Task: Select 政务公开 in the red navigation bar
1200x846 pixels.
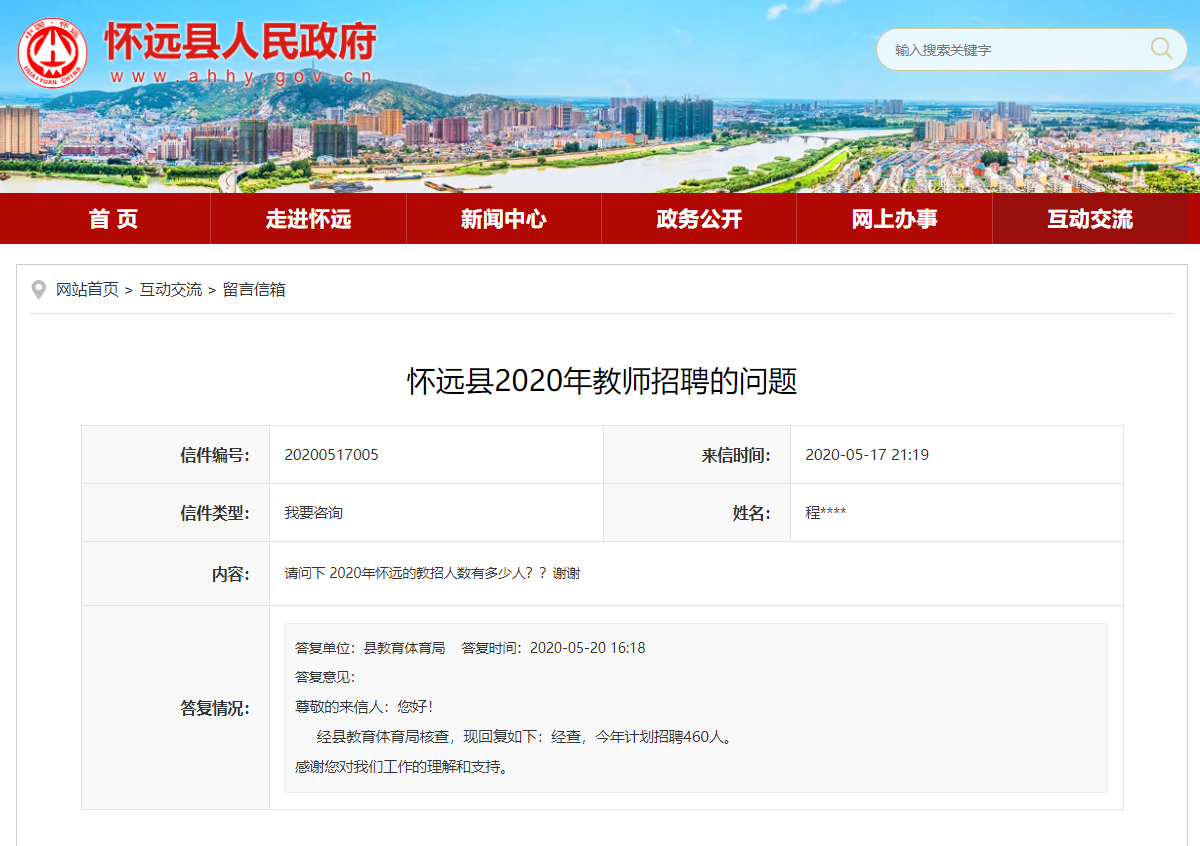Action: point(699,219)
